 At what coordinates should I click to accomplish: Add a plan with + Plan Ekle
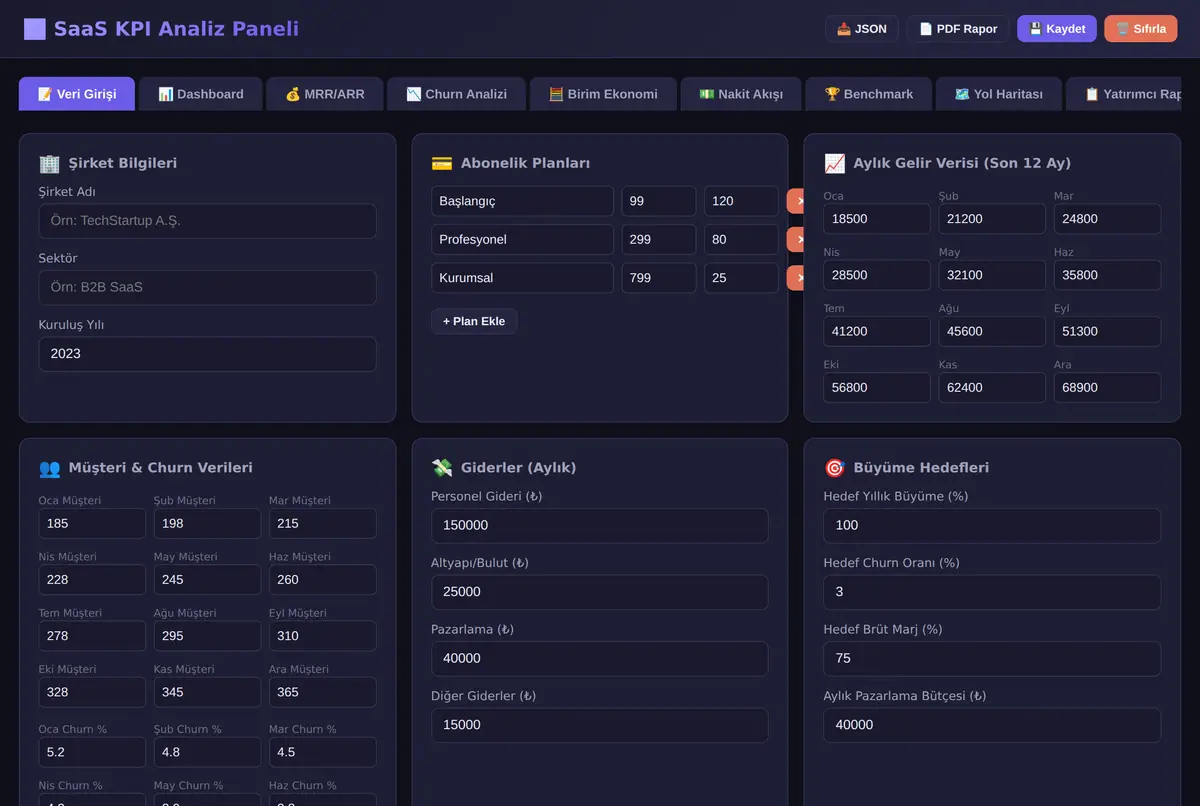point(474,321)
